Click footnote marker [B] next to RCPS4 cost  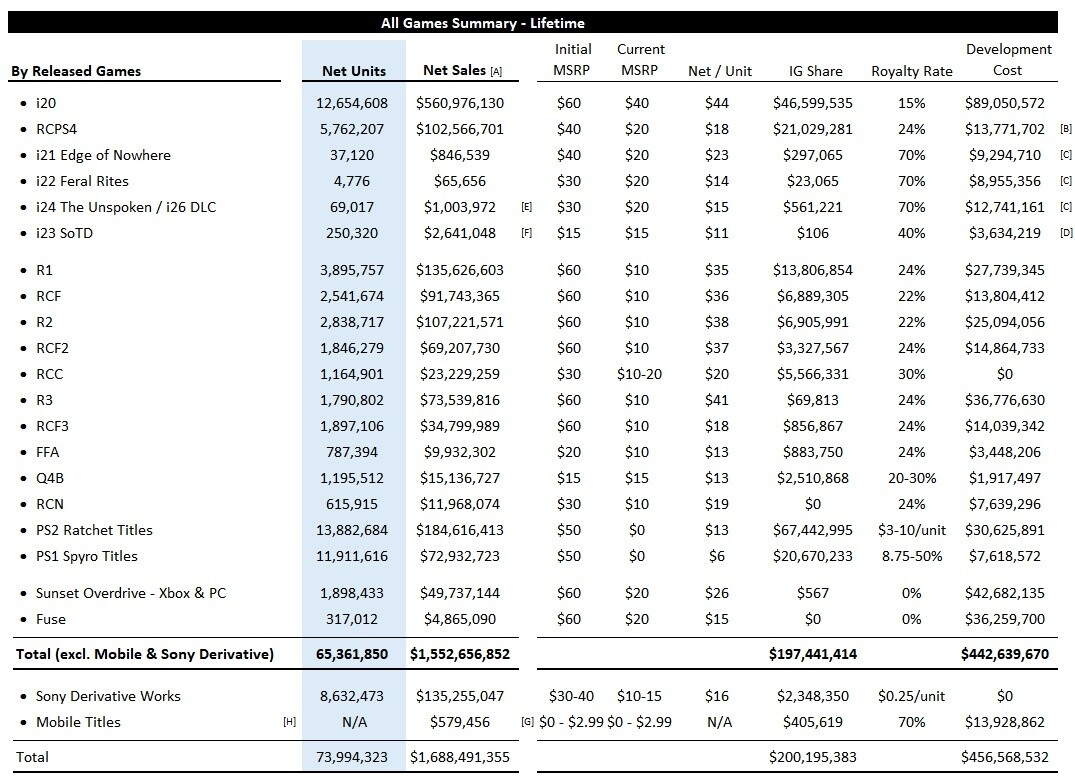tap(1065, 129)
